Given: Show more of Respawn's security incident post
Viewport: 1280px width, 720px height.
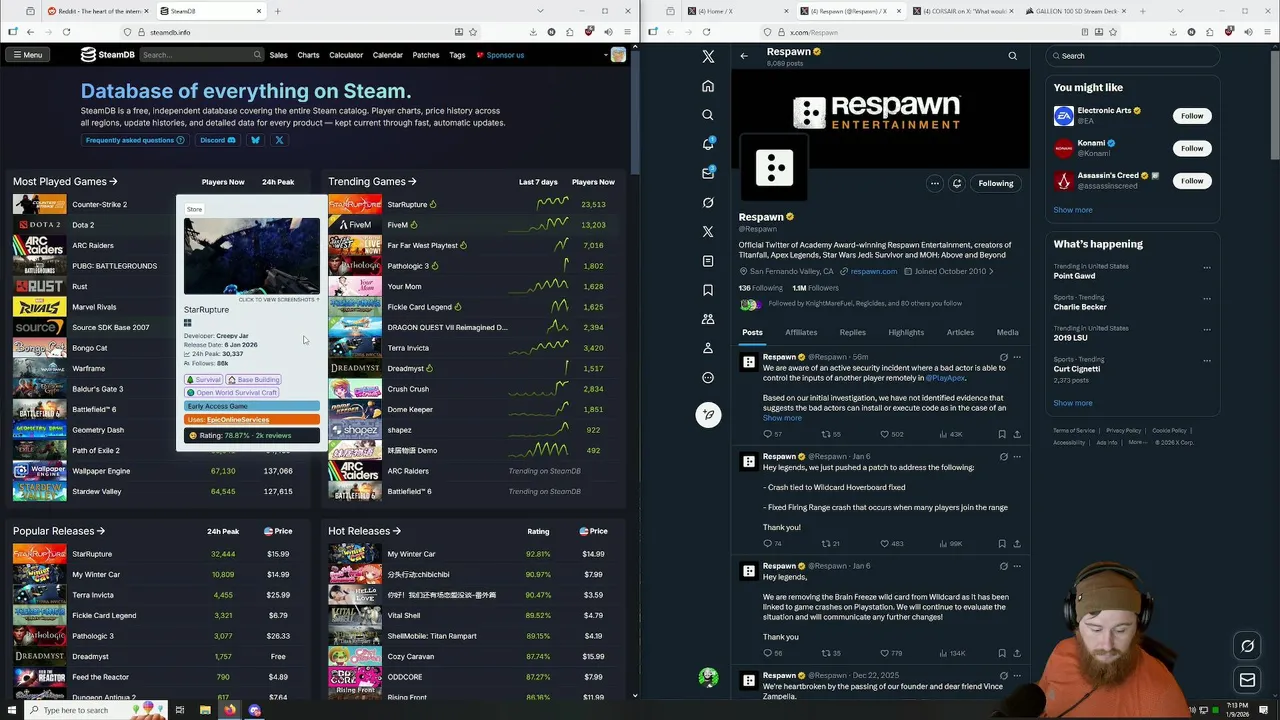Looking at the screenshot, I should pyautogui.click(x=782, y=418).
